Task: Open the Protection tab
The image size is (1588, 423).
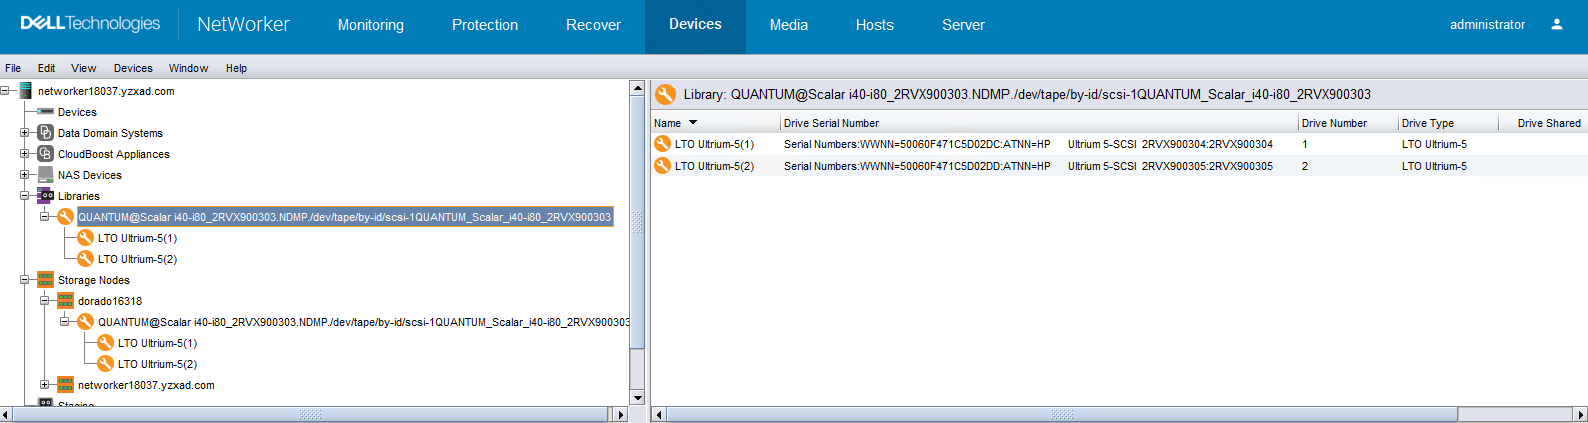Action: coord(485,25)
